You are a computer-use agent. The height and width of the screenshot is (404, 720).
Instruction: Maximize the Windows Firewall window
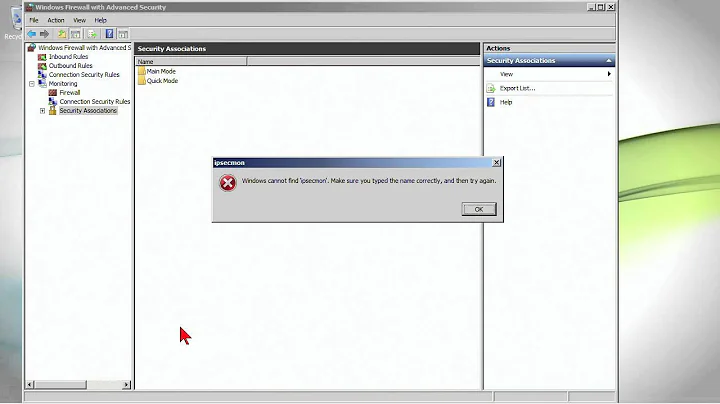601,7
